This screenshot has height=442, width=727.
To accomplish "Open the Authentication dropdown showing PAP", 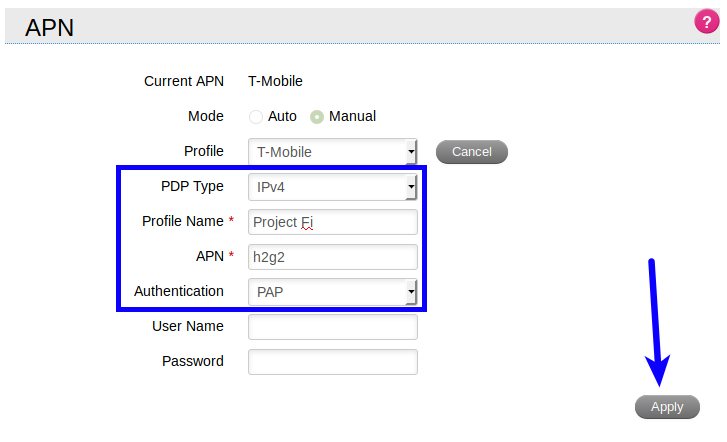I will pos(332,292).
